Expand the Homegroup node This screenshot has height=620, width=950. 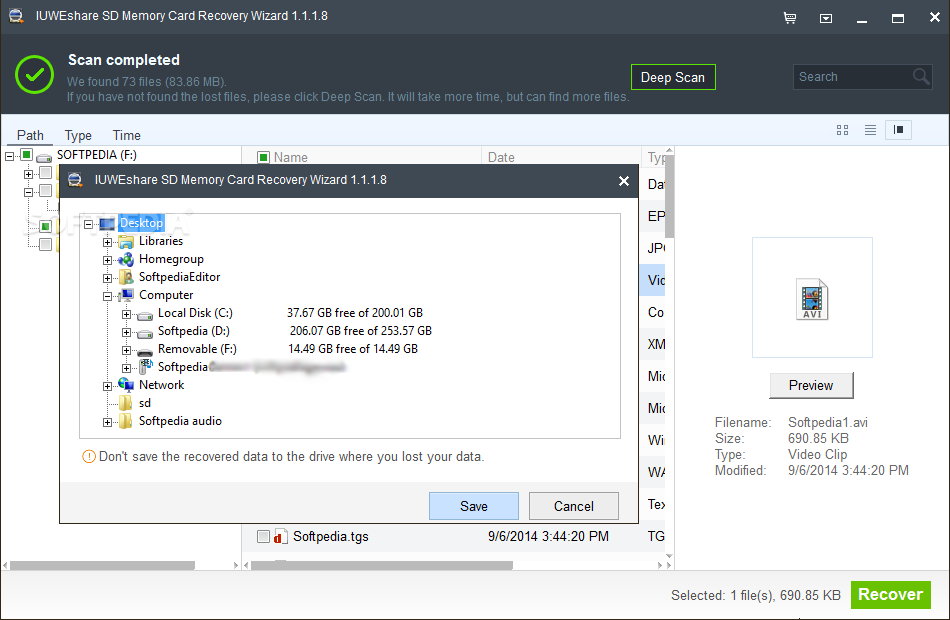[107, 260]
